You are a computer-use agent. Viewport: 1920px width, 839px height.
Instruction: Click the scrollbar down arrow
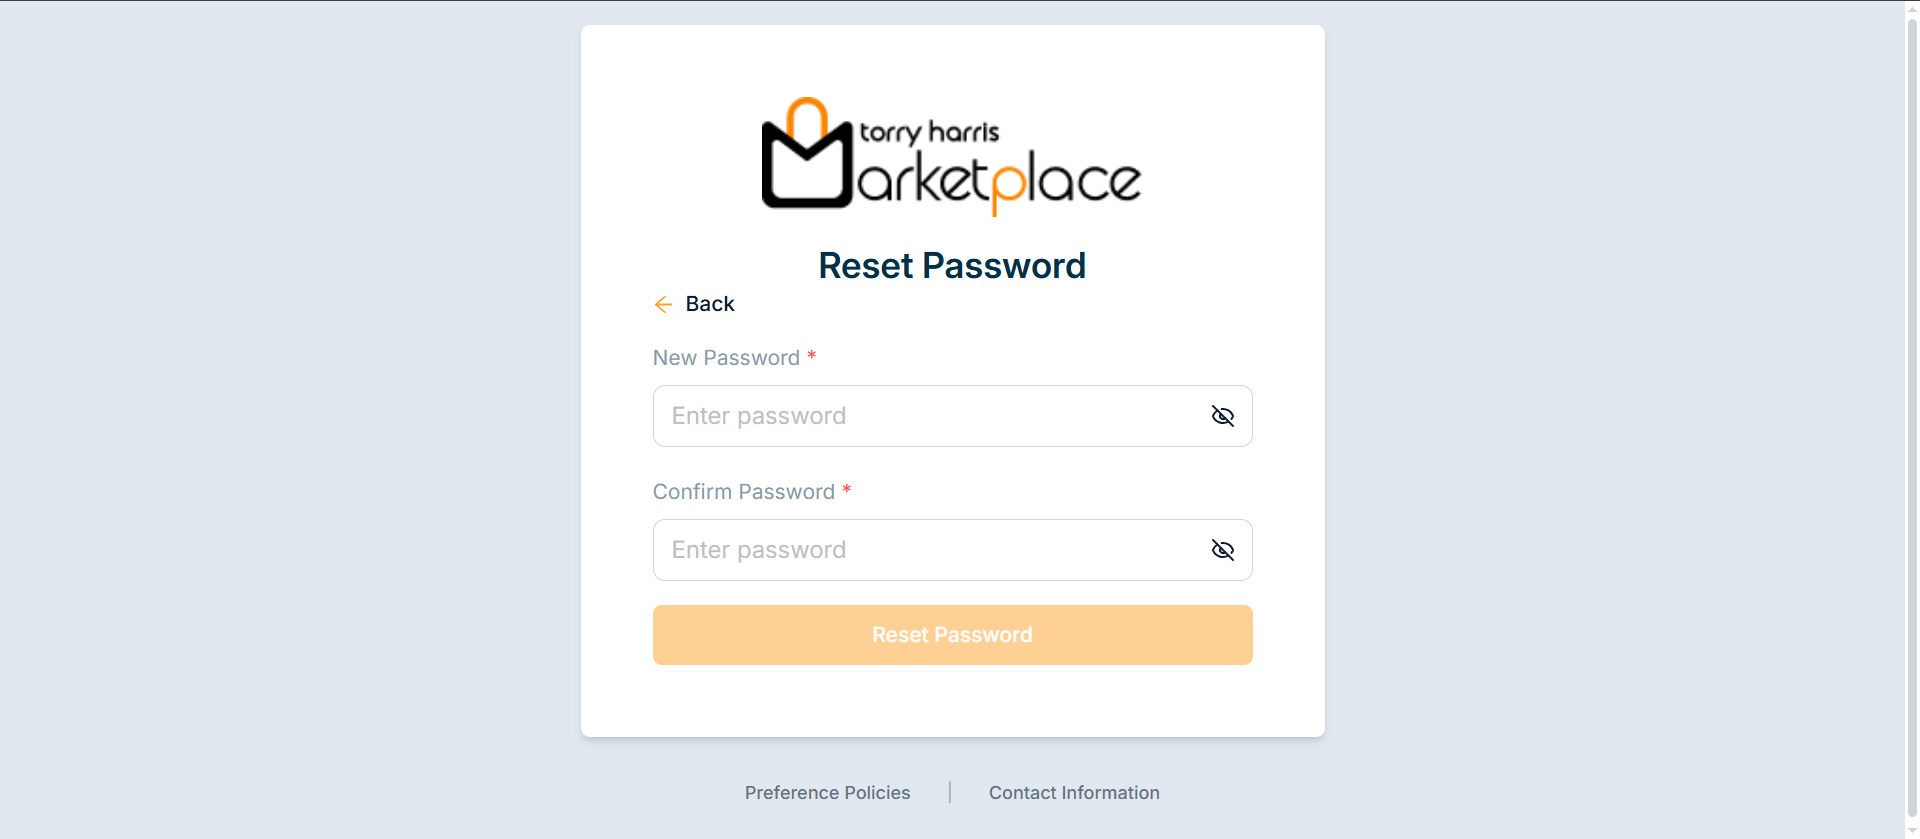tap(1912, 831)
